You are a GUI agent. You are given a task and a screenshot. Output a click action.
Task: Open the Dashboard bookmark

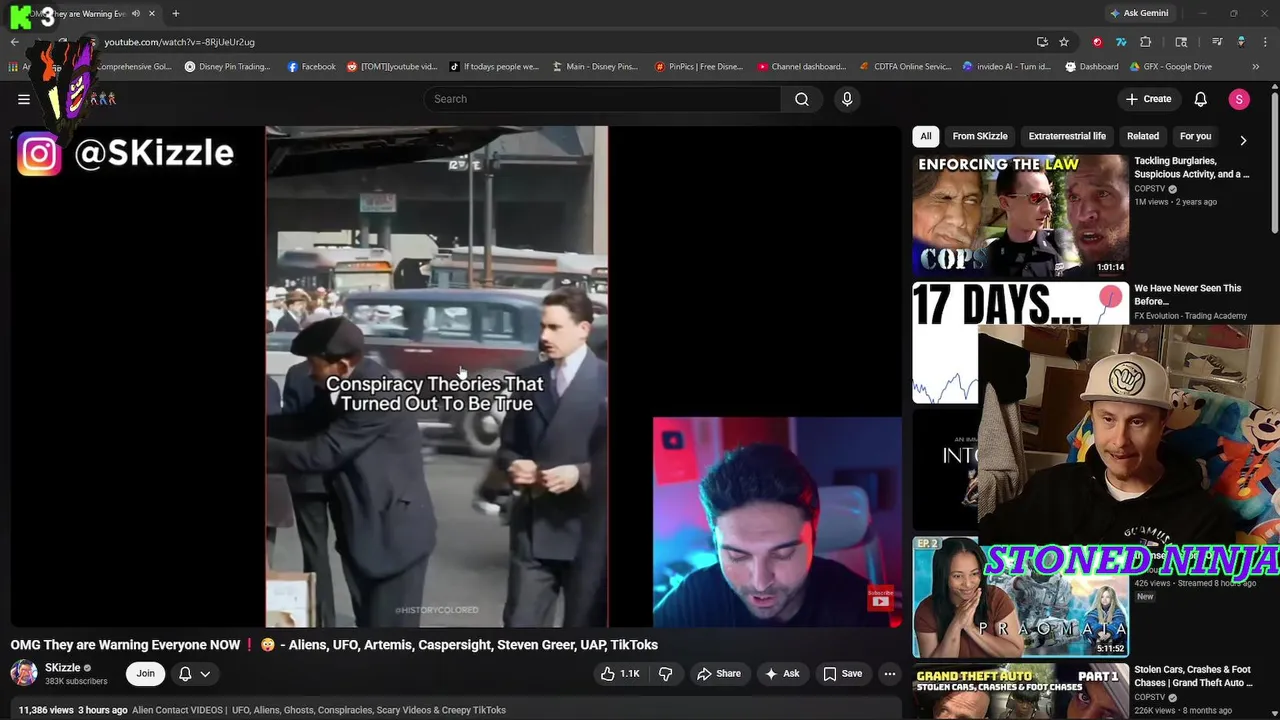tap(1091, 67)
